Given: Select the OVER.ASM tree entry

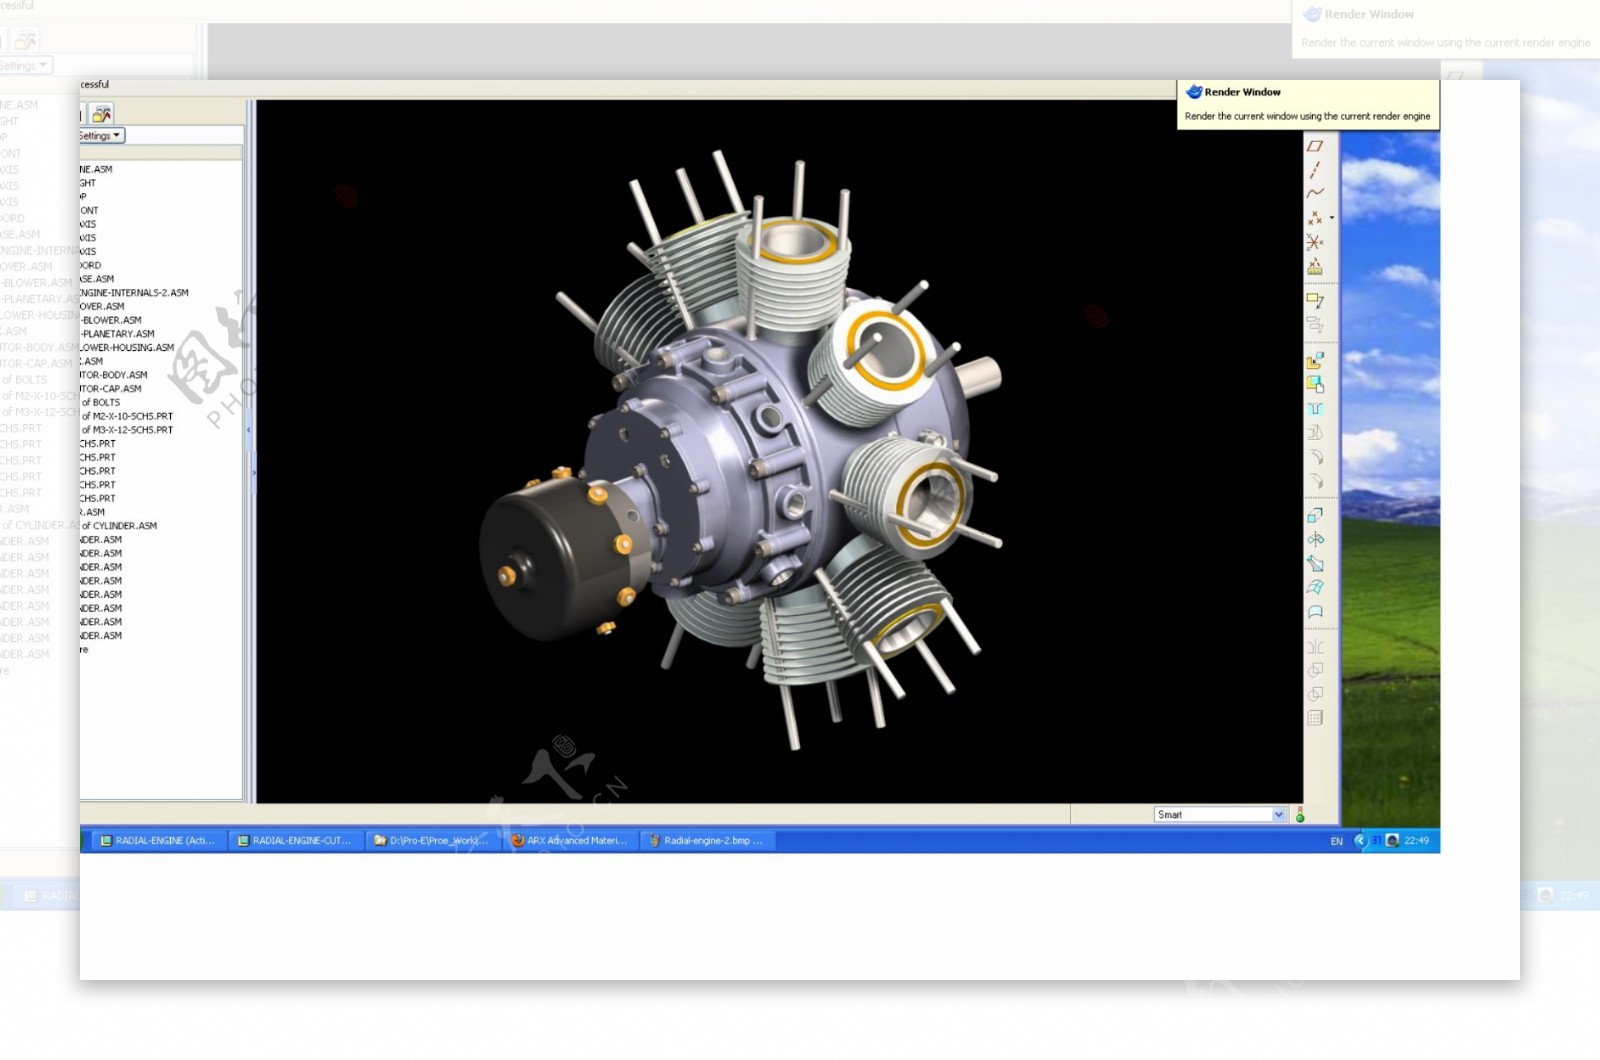Looking at the screenshot, I should [102, 307].
